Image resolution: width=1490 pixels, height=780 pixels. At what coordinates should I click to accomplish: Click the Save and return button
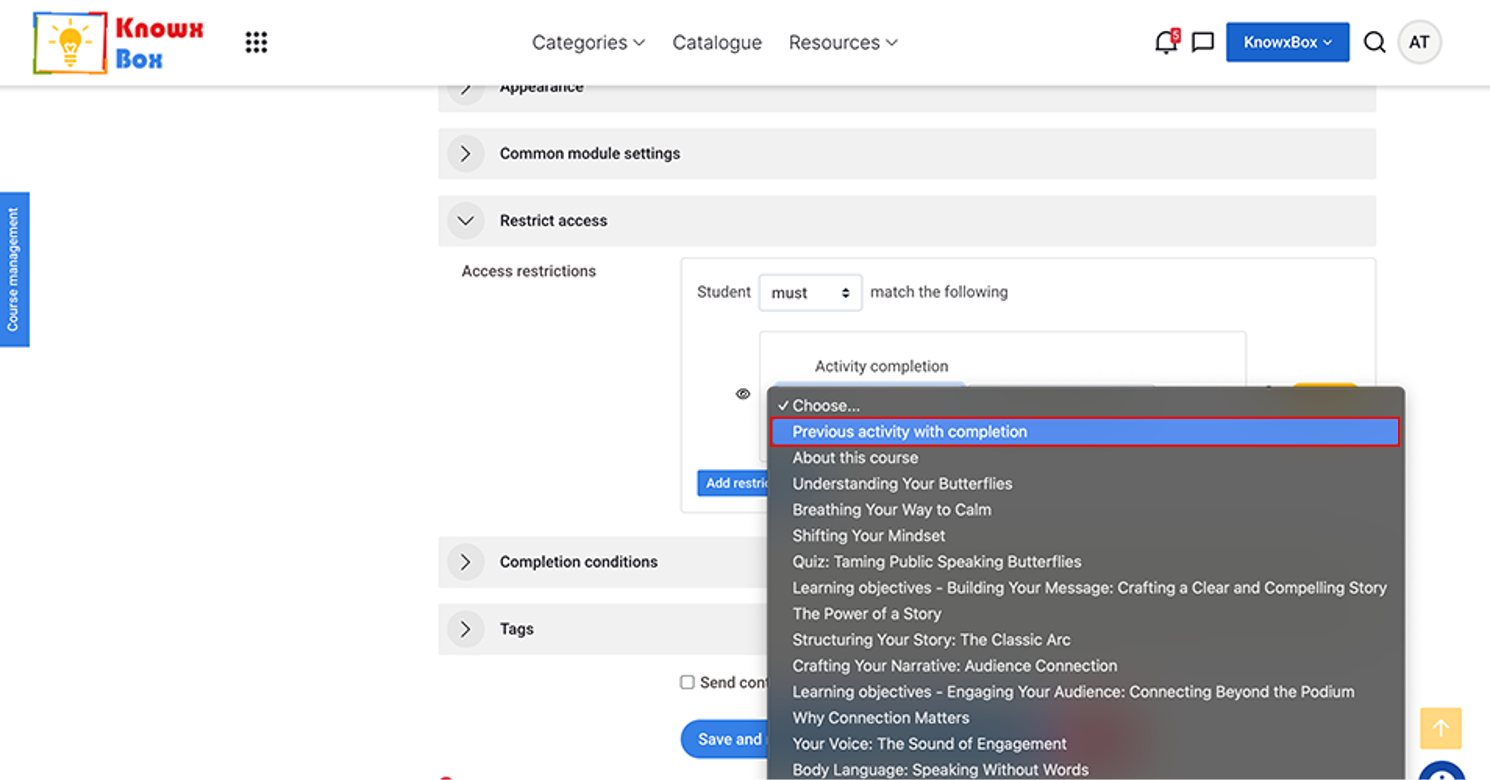tap(725, 739)
